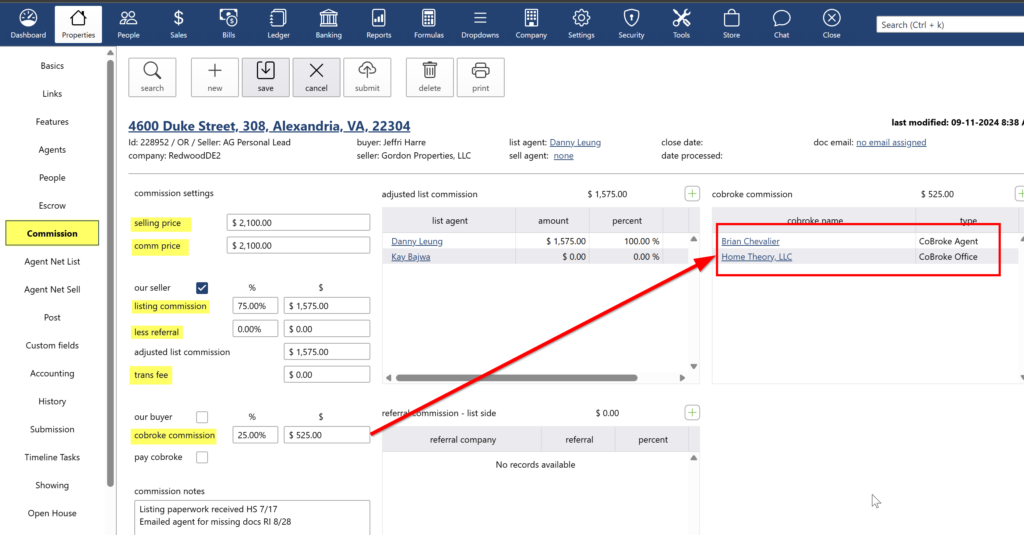Open the Links sidebar page

(52, 93)
